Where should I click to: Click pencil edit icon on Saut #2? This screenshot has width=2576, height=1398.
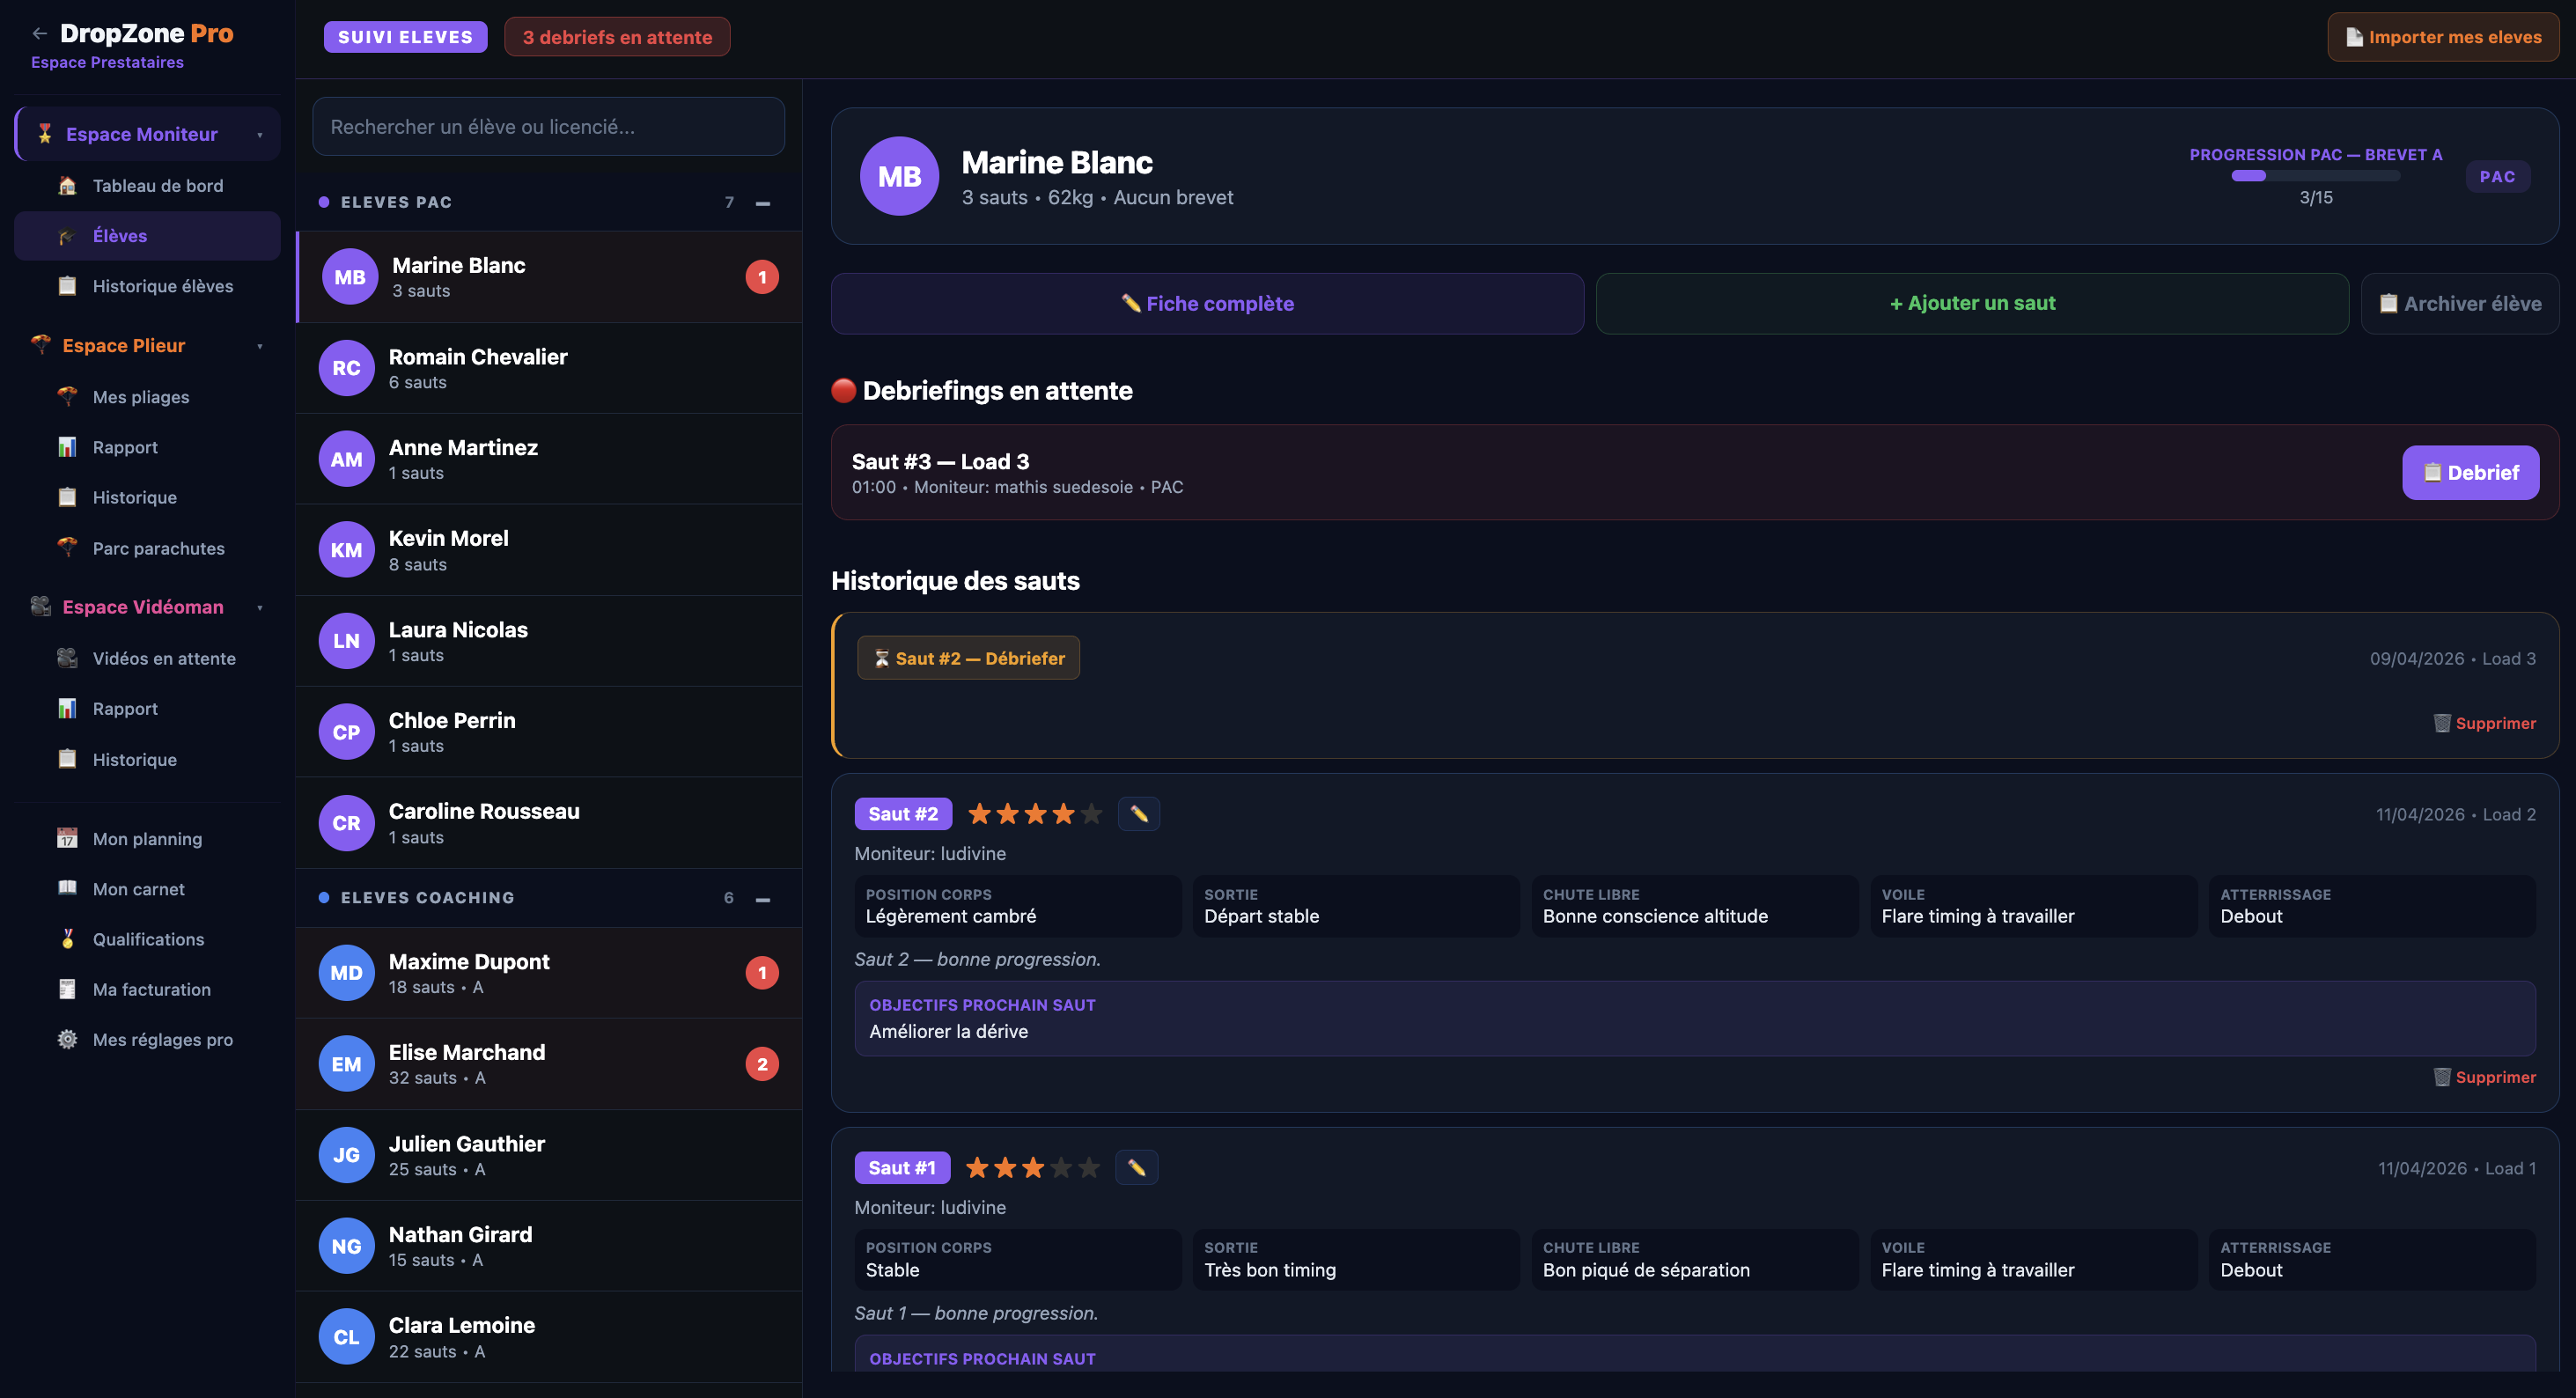[1138, 814]
